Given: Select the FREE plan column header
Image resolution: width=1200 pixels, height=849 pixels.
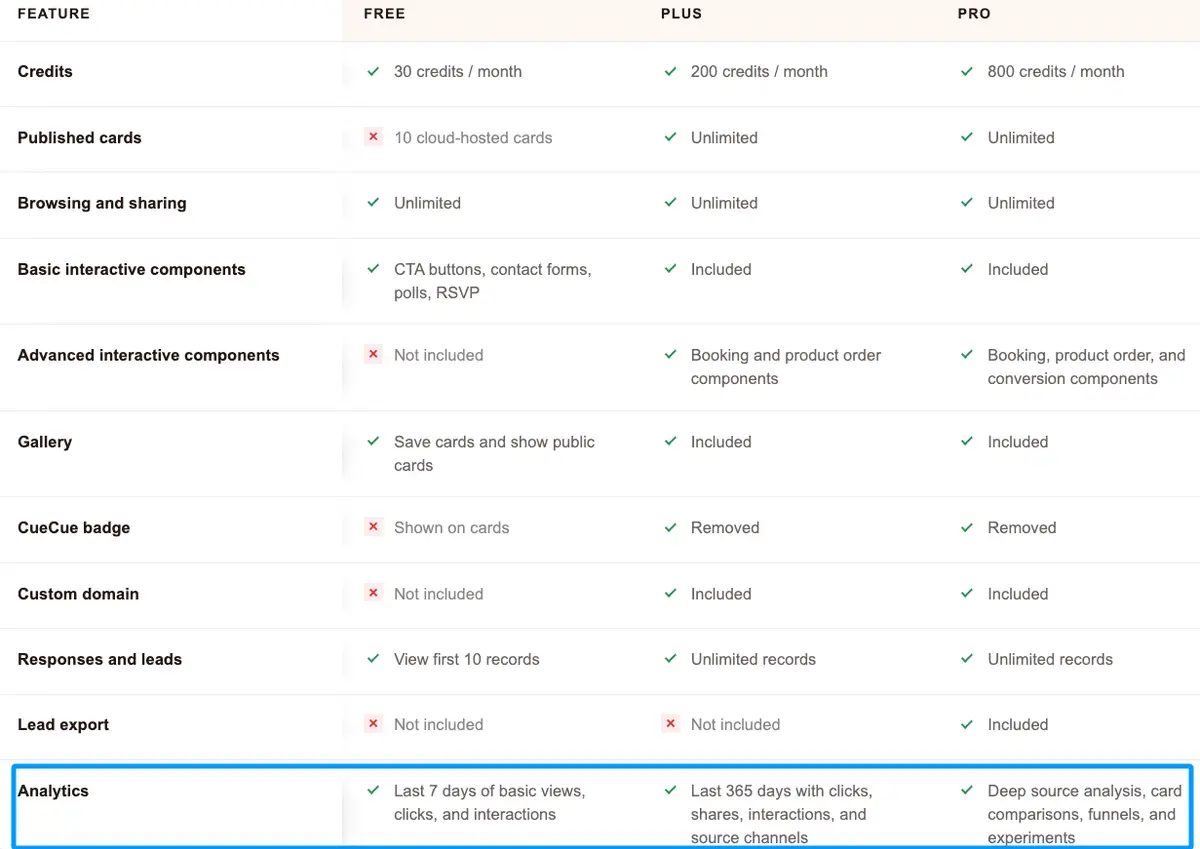Looking at the screenshot, I should click(385, 14).
